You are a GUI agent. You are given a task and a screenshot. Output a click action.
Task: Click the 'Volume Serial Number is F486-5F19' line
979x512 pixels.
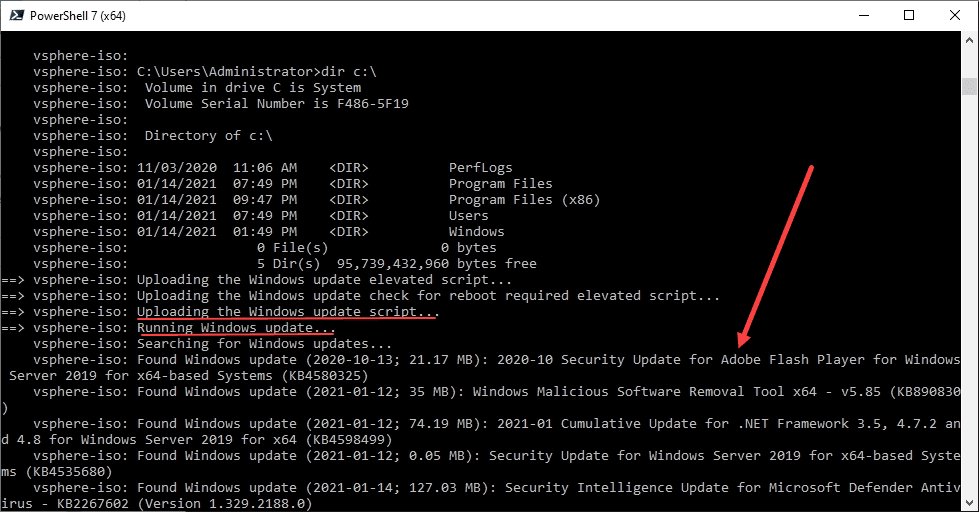coord(277,104)
